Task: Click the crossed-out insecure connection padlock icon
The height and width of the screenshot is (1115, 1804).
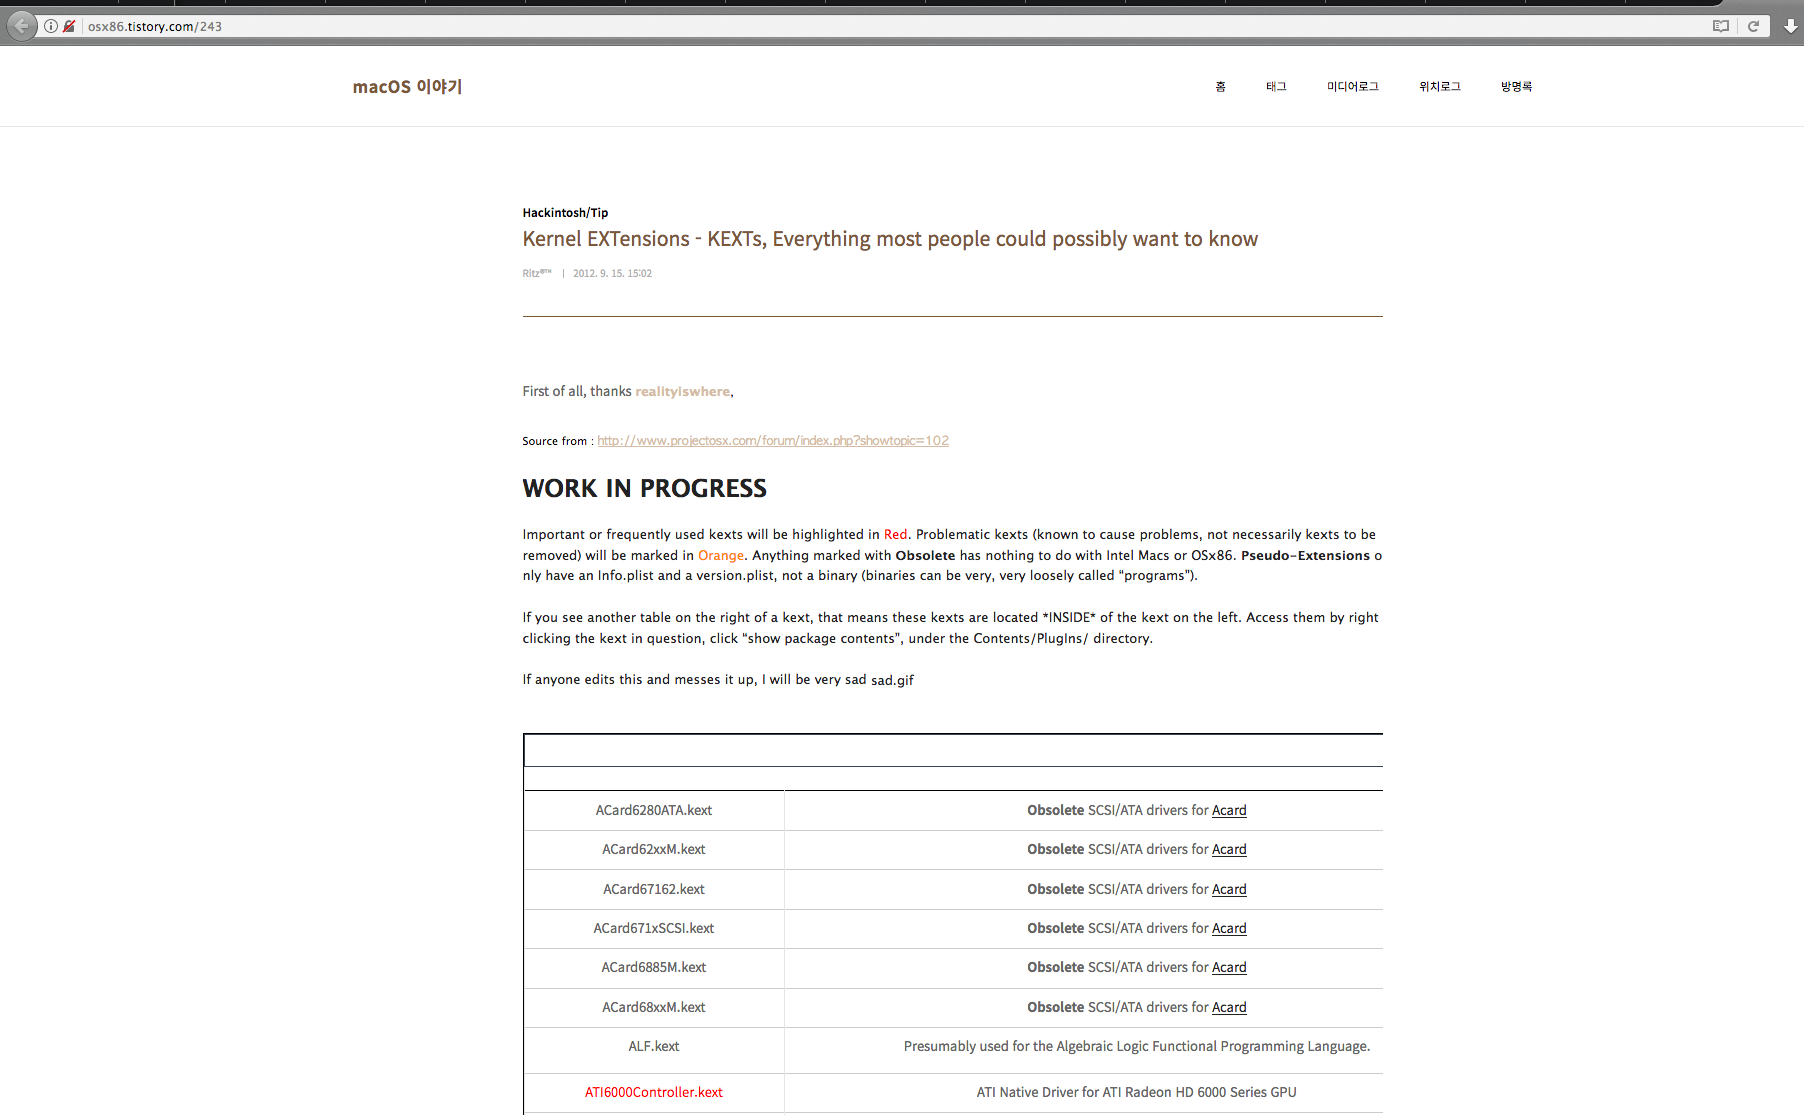Action: (x=69, y=26)
